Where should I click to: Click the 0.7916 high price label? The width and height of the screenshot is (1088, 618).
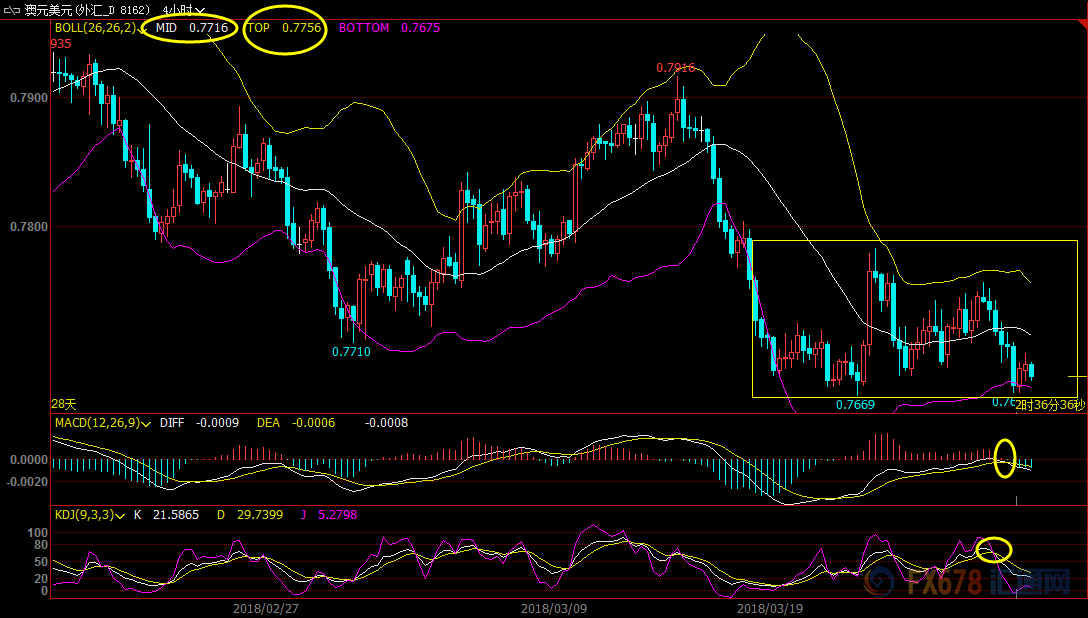tap(675, 68)
